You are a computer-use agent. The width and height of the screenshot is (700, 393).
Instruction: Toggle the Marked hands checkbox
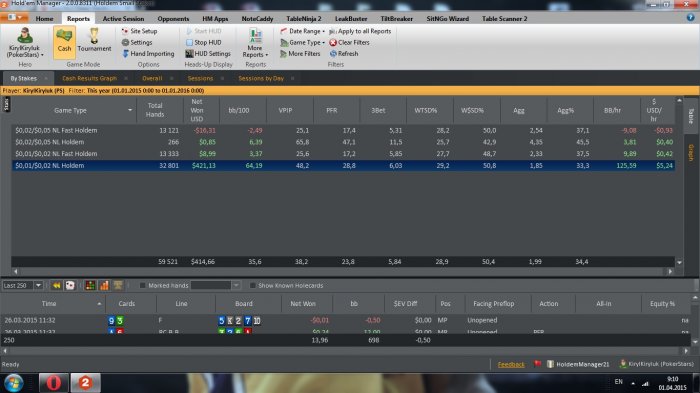142,285
